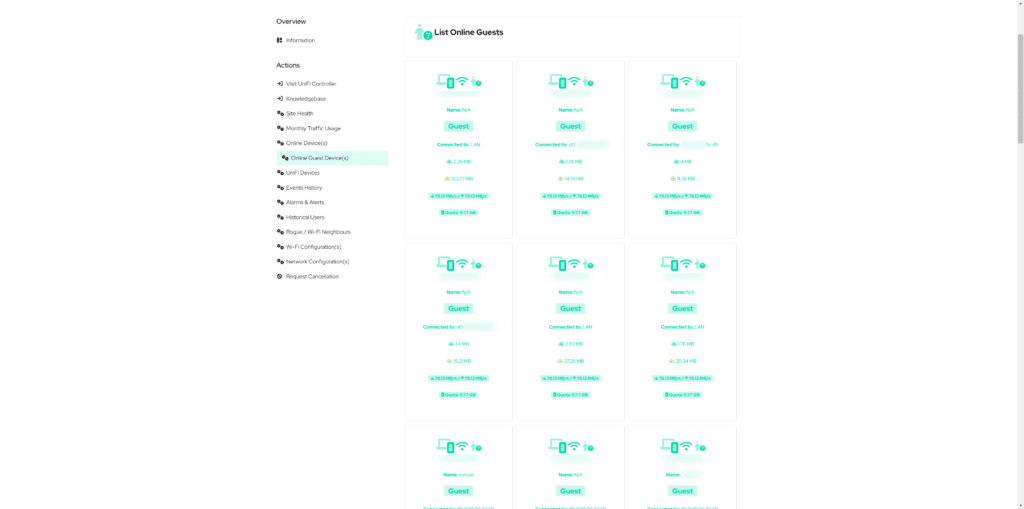The height and width of the screenshot is (509, 1024).
Task: Open the UniFi Devices page
Action: 302,172
